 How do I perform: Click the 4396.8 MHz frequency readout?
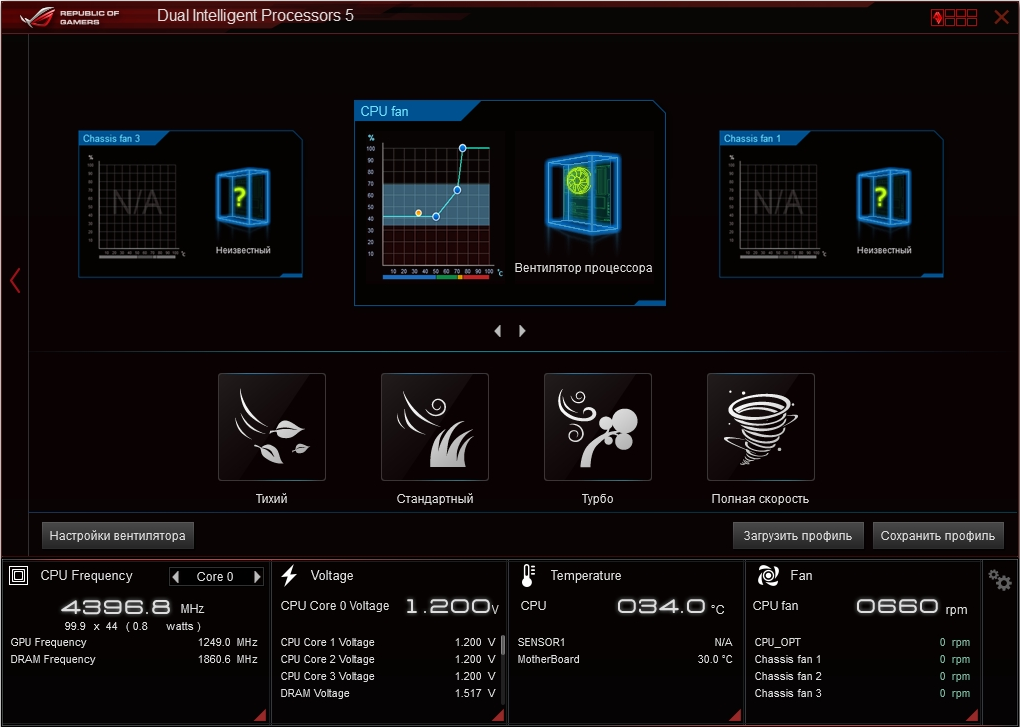click(x=133, y=607)
